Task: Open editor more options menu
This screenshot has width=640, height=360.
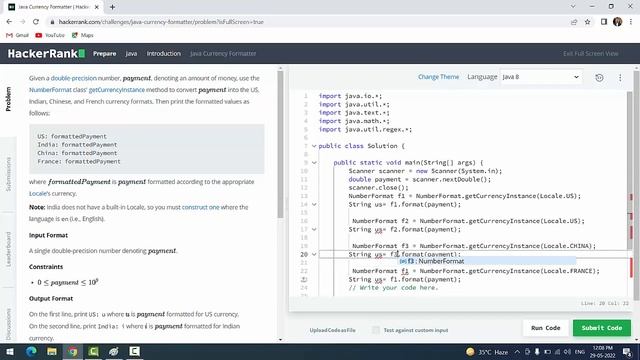Action: [x=620, y=78]
